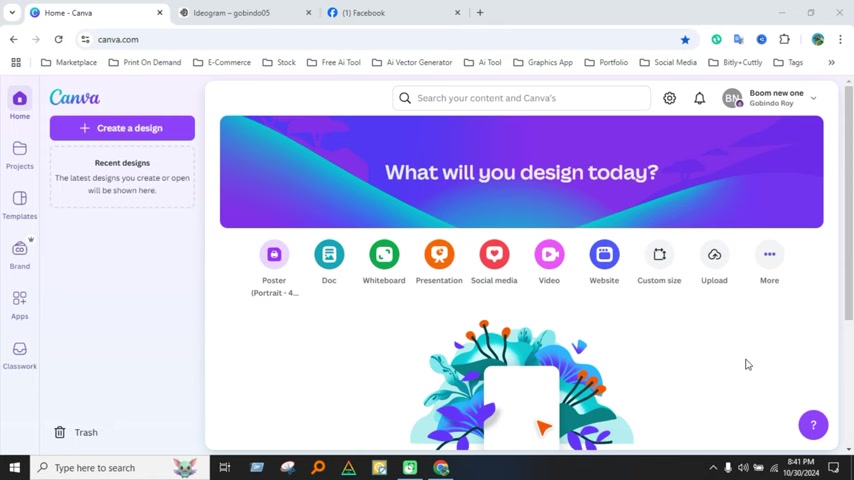Open the Portfolio bookmarks folder
The image size is (854, 480).
[x=606, y=63]
